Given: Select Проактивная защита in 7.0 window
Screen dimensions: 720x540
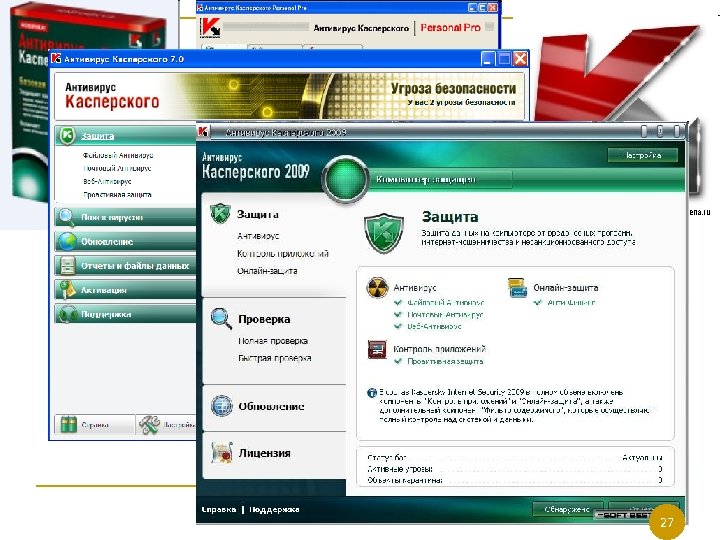Looking at the screenshot, I should 117,195.
